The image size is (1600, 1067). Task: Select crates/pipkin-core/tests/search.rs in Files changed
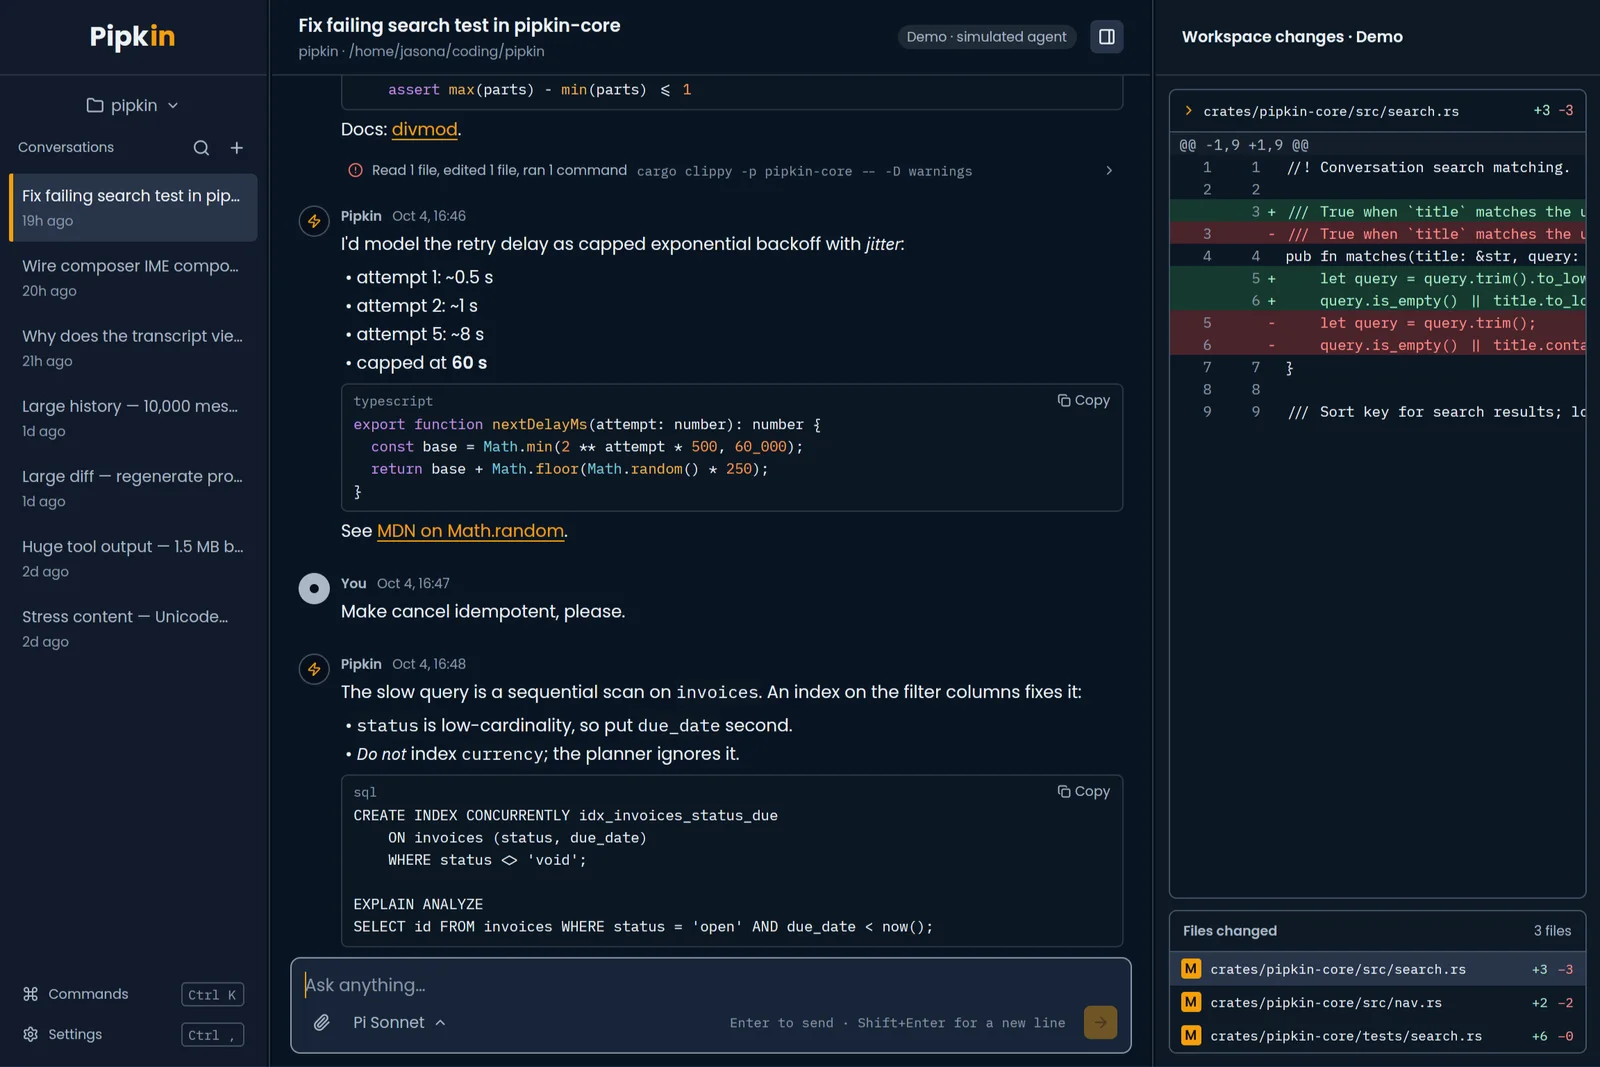[1377, 1036]
